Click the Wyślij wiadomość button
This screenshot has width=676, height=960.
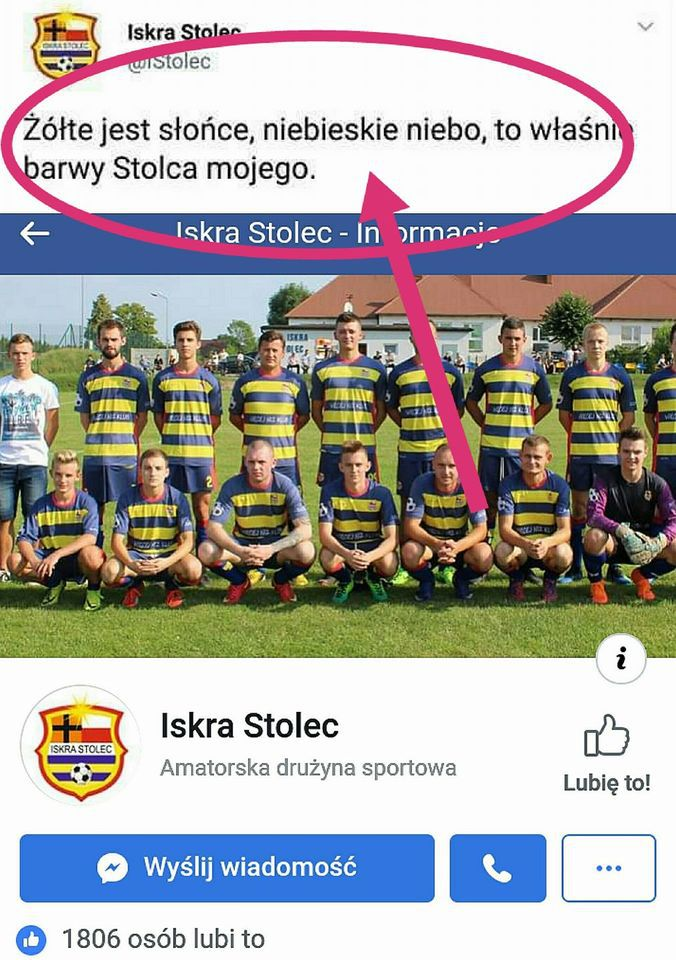click(x=227, y=868)
